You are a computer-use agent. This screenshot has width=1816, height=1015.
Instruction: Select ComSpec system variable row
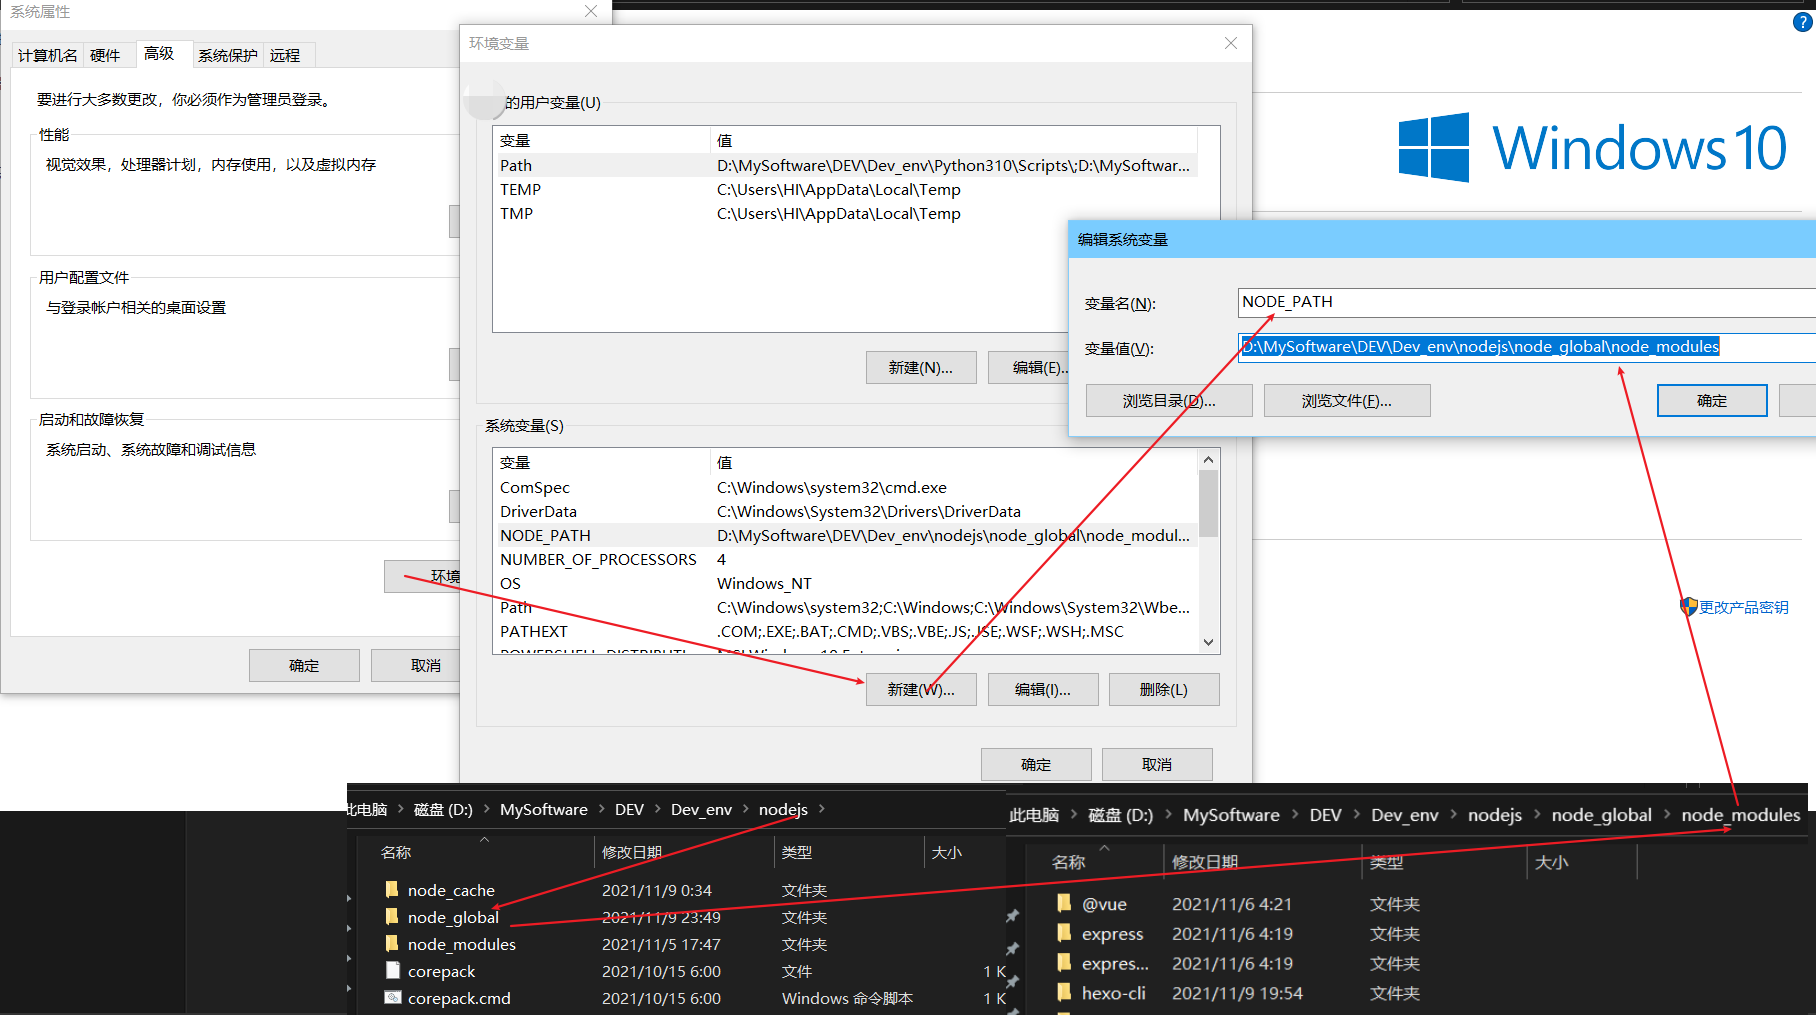coord(846,487)
